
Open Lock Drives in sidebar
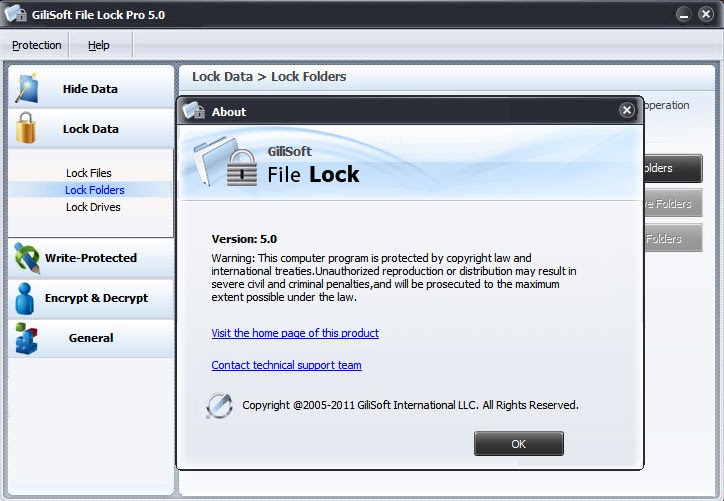(x=93, y=207)
